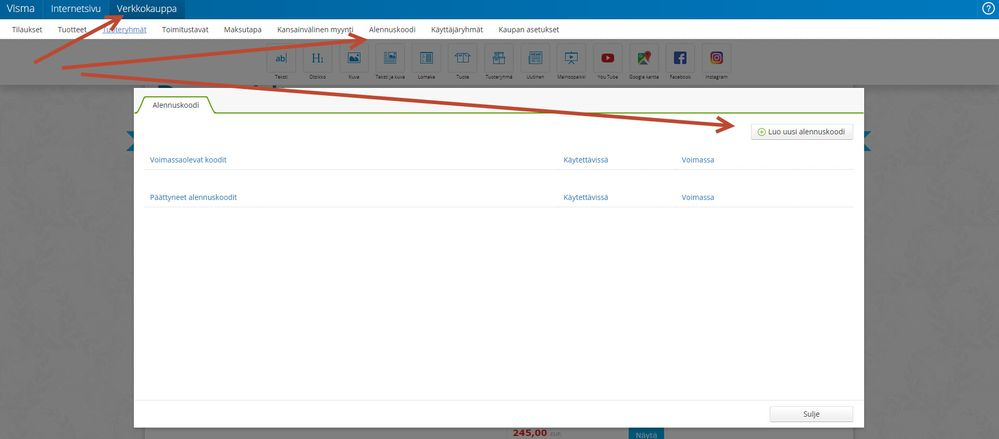Screen dimensions: 999x439
Task: Click the 245,00 price text
Action: (530, 433)
